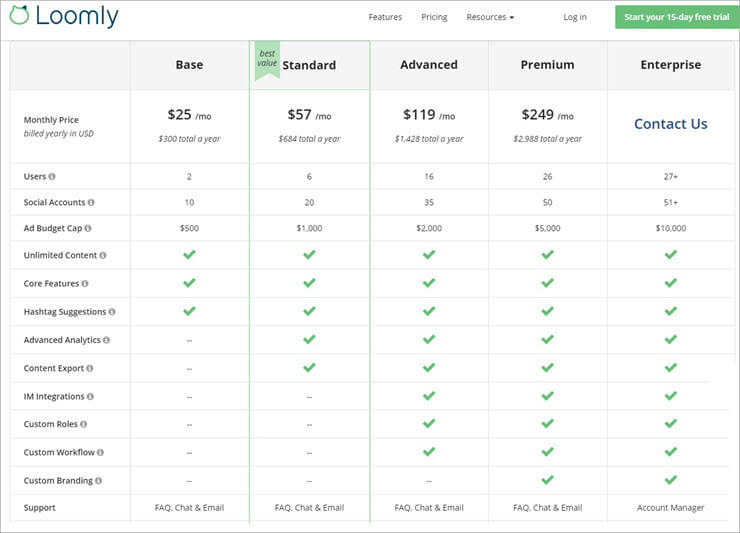Viewport: 740px width, 533px height.
Task: Open the Resources dropdown menu
Action: pyautogui.click(x=490, y=17)
